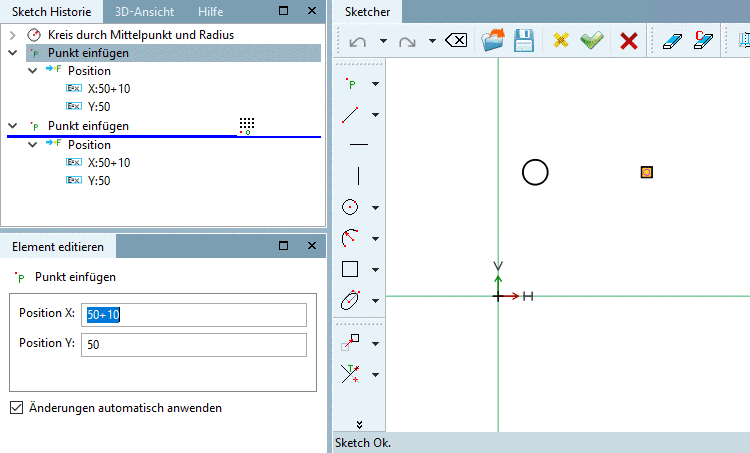Select the horizontal line tool

[x=359, y=144]
